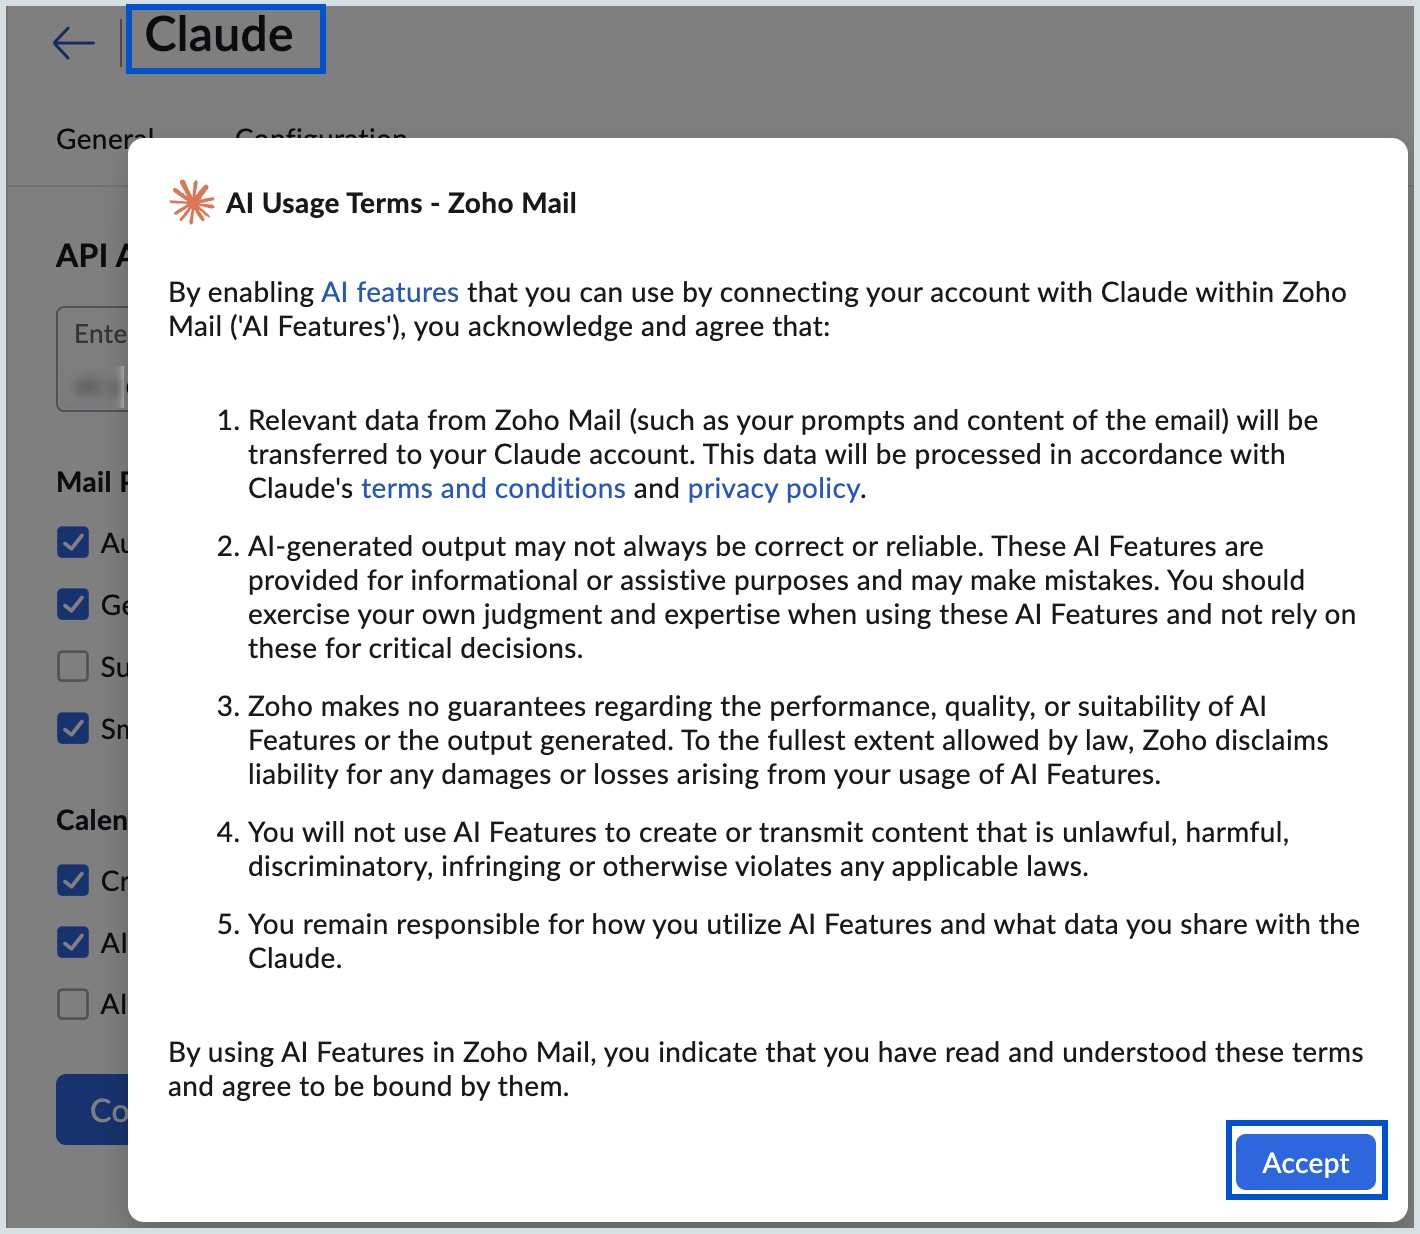Click the "AI Usage Terms - Zoho Mail" heading
This screenshot has width=1420, height=1234.
coord(401,202)
